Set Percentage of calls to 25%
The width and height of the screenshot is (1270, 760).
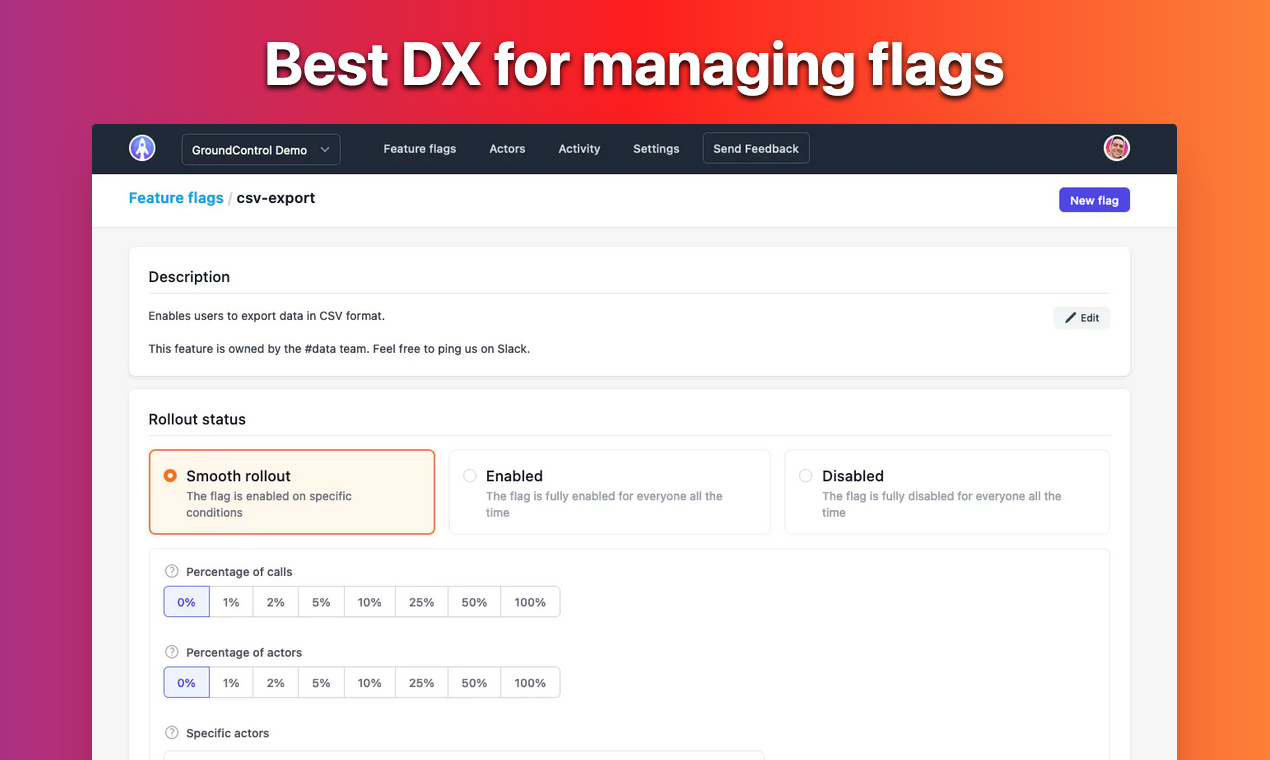pyautogui.click(x=422, y=602)
